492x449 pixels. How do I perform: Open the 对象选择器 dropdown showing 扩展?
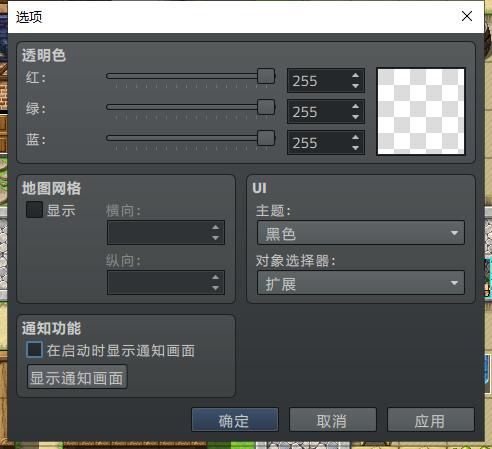pos(361,283)
